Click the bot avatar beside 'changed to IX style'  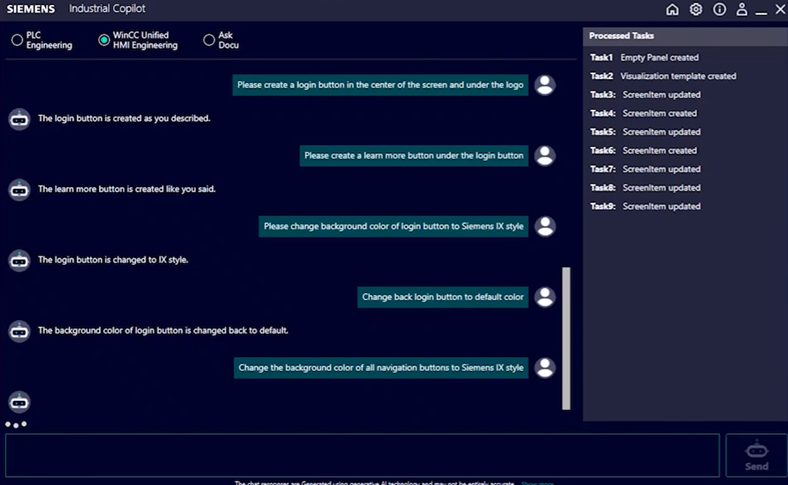19,260
